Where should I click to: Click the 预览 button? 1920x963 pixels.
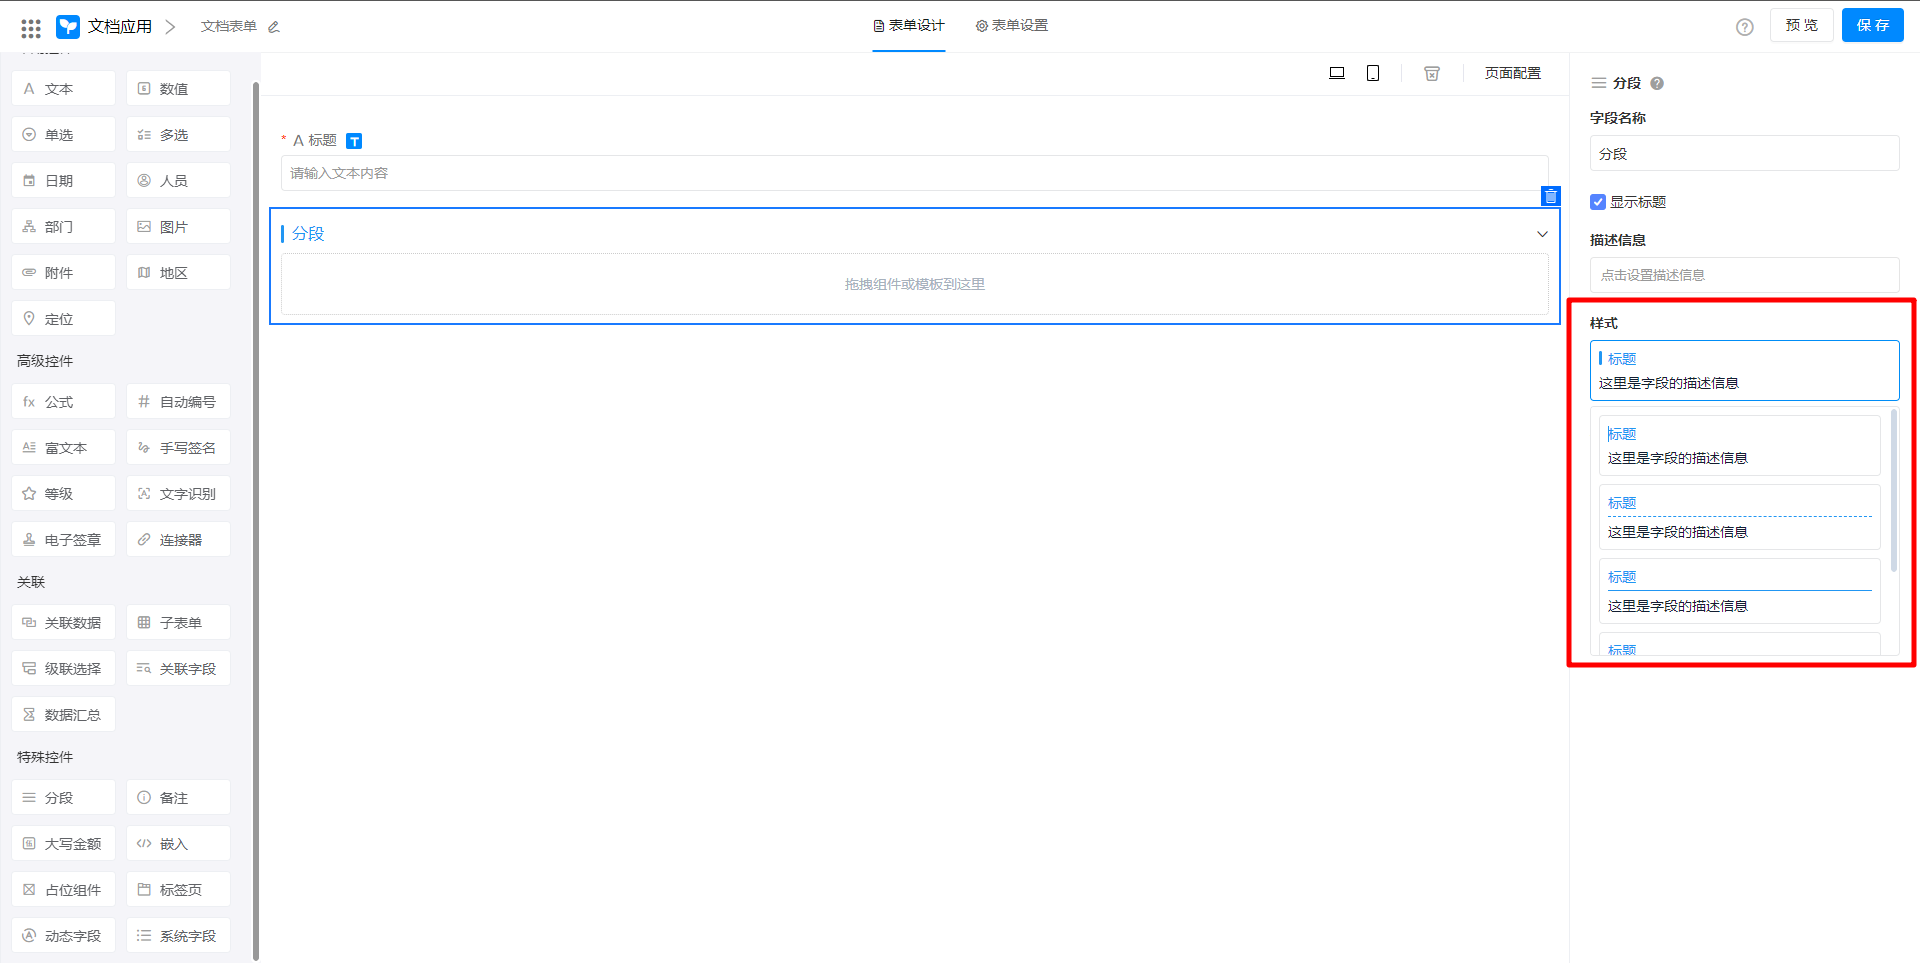click(x=1801, y=26)
